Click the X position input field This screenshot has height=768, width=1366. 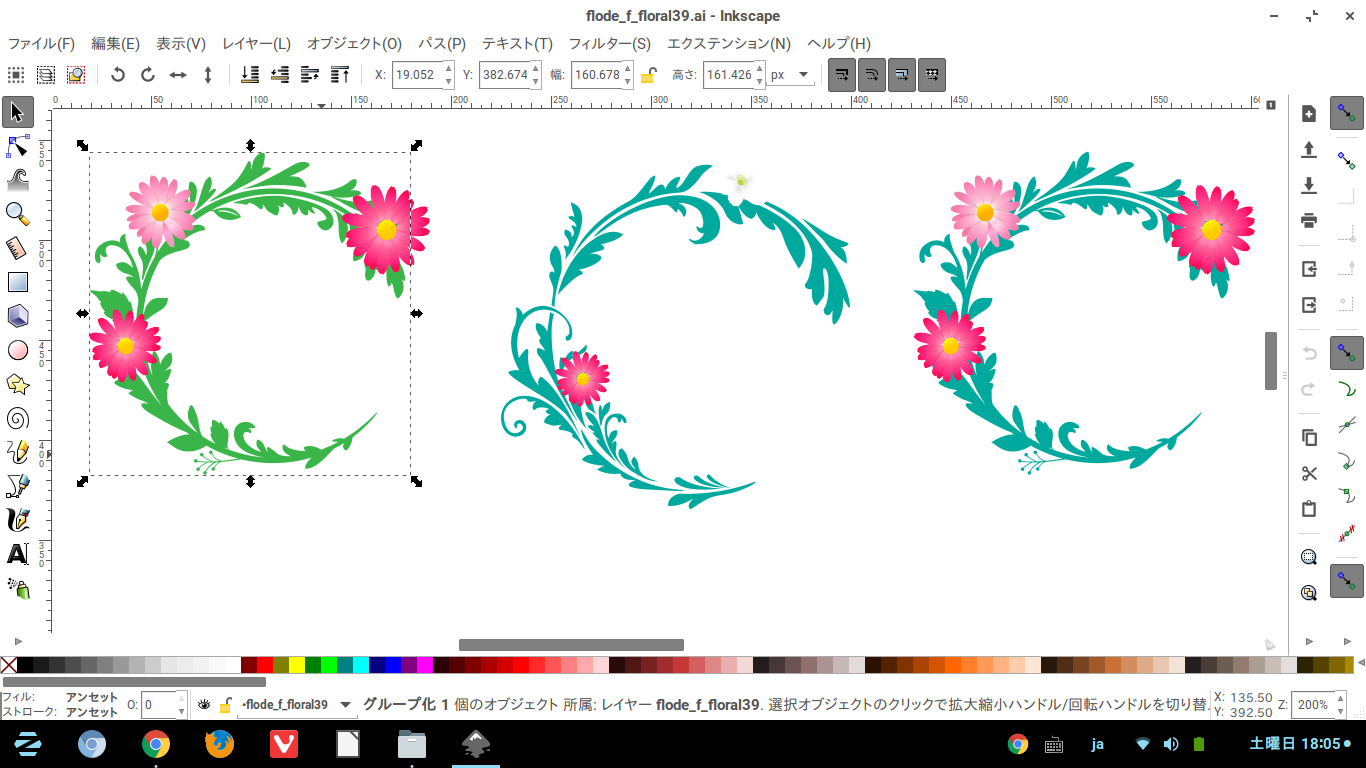click(x=416, y=75)
